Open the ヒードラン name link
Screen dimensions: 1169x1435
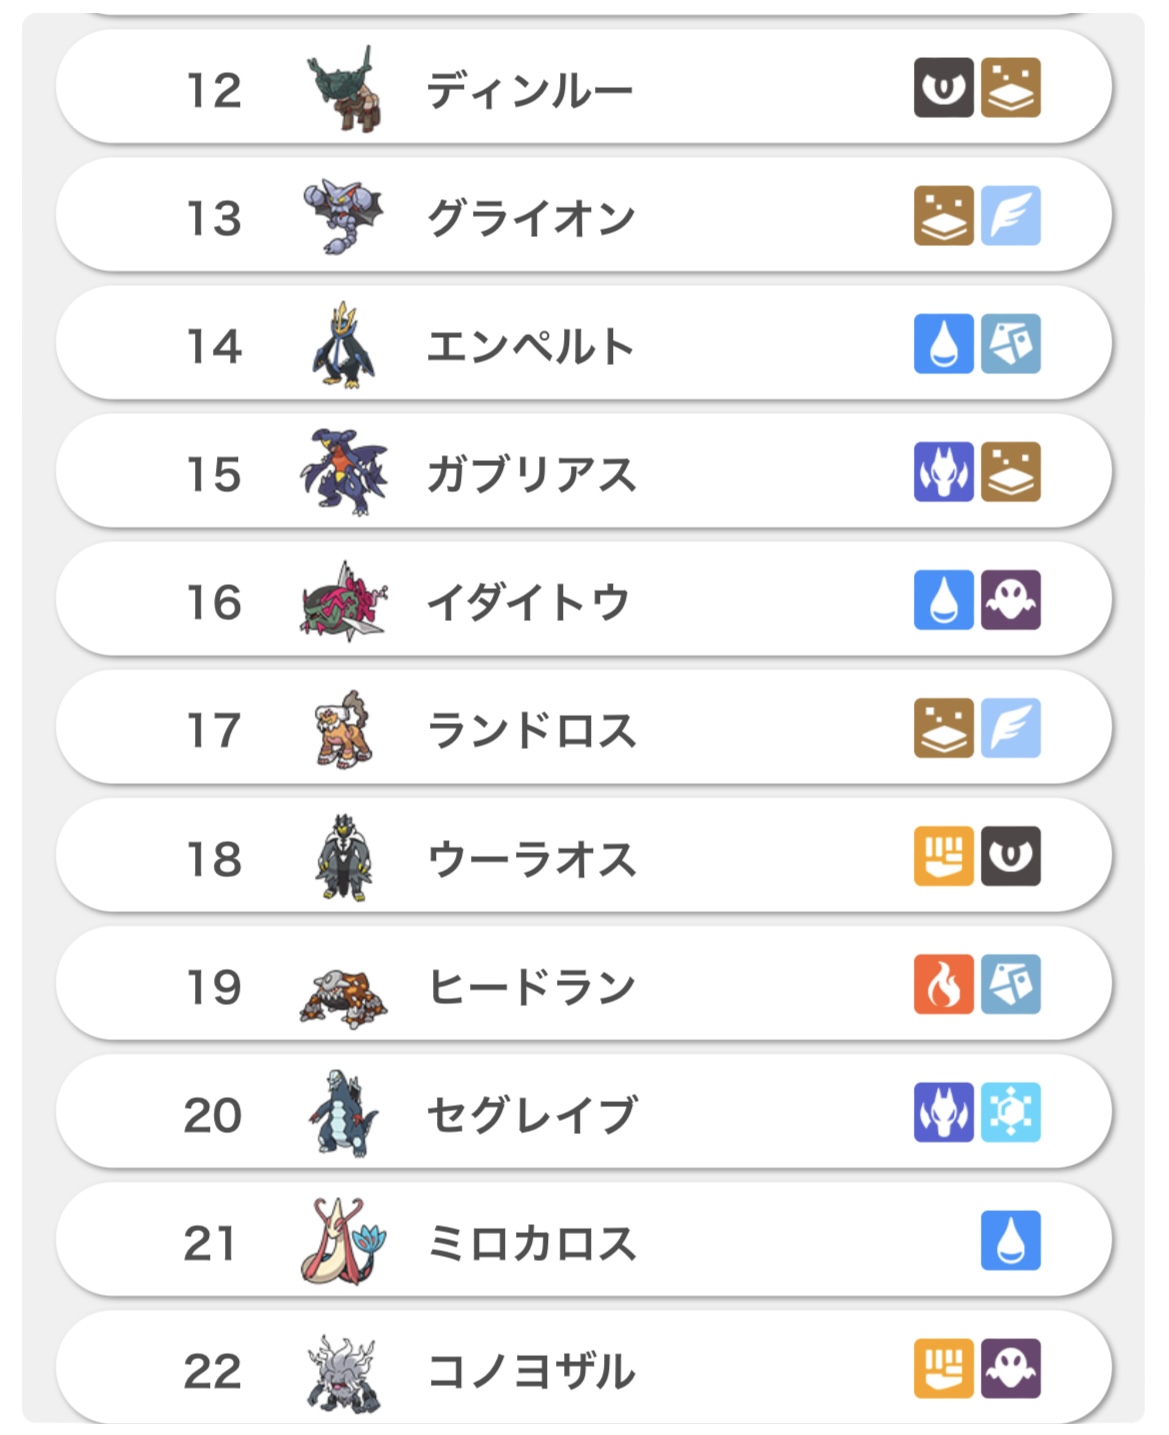coord(531,986)
